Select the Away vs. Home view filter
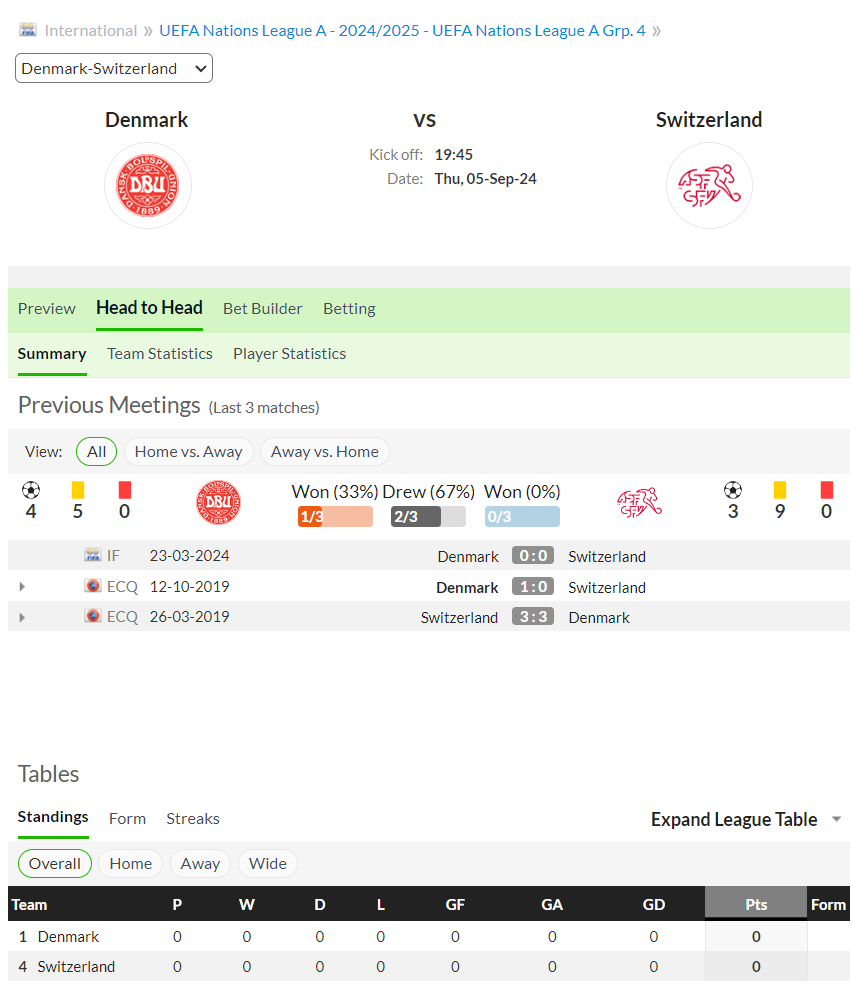The image size is (852, 997). point(324,451)
